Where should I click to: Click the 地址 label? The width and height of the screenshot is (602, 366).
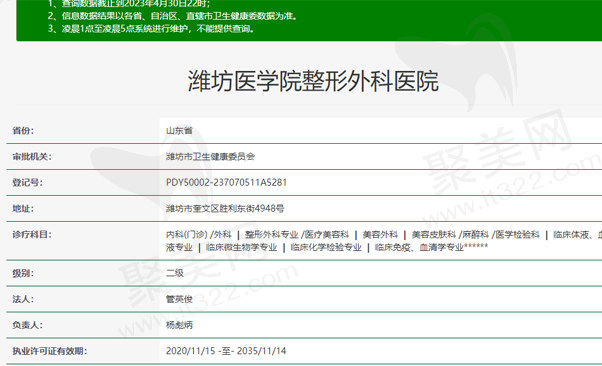23,209
